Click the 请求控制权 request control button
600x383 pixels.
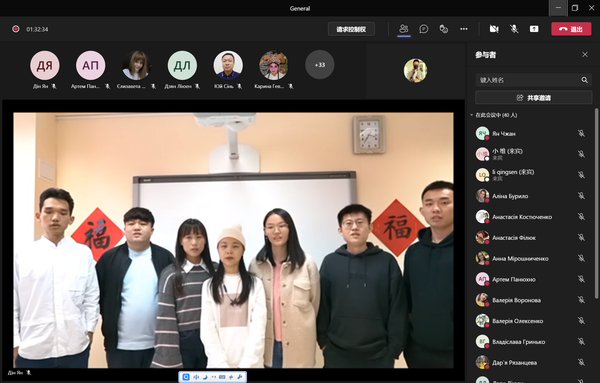351,29
